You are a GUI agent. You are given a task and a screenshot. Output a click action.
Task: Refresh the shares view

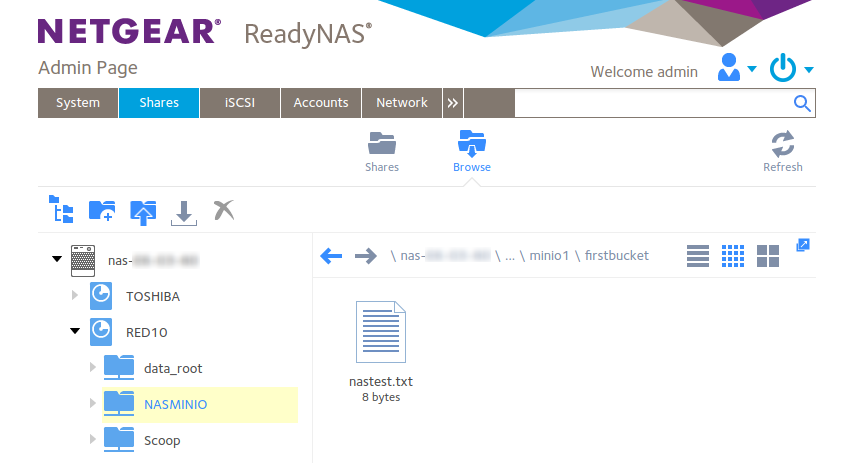click(782, 150)
